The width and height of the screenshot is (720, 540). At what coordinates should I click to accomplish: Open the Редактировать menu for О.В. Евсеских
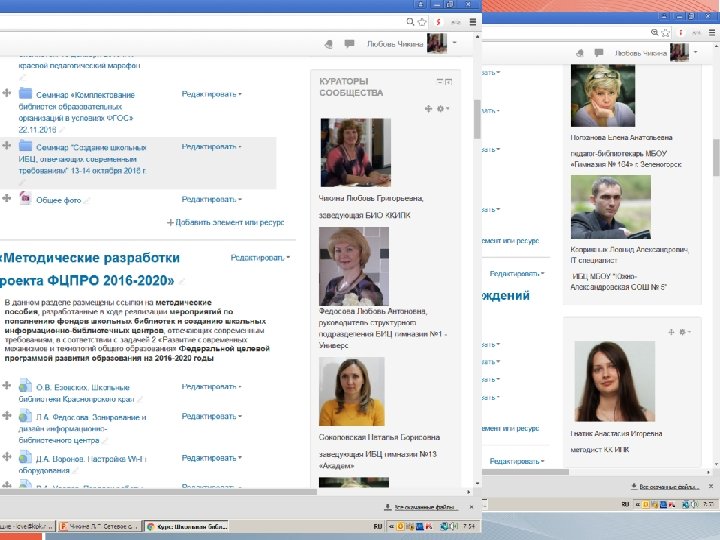coord(211,387)
